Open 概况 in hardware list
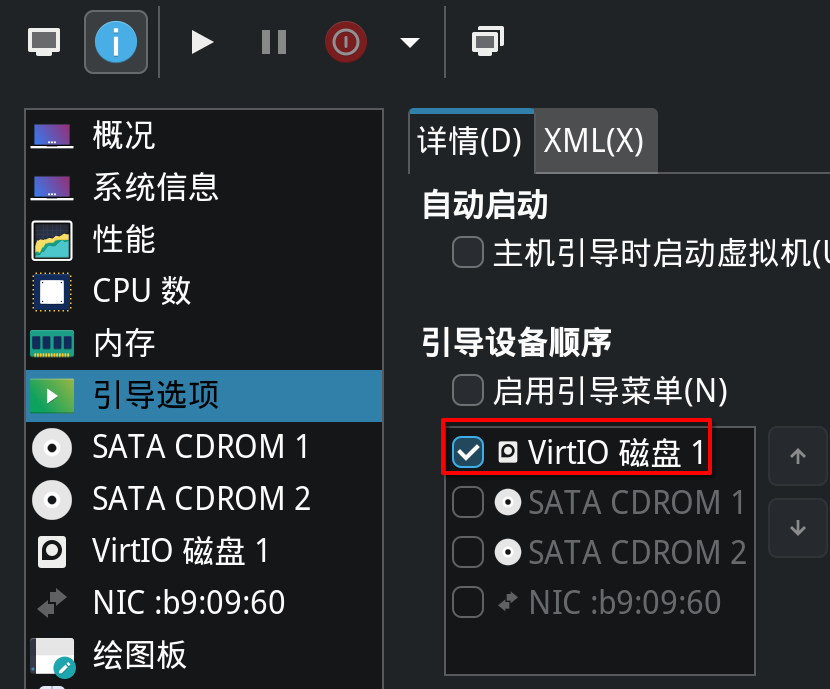The image size is (830, 689). coord(124,135)
